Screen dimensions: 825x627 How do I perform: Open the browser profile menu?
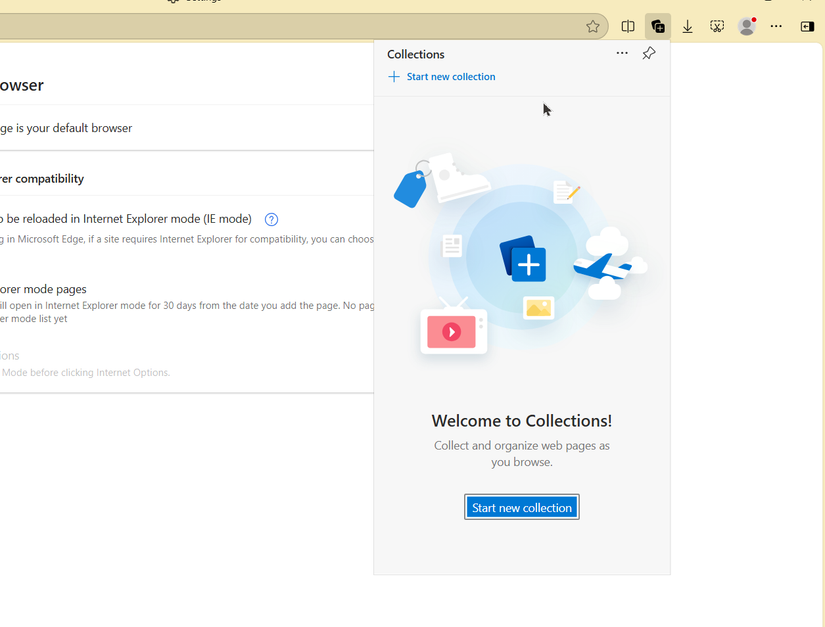(746, 27)
